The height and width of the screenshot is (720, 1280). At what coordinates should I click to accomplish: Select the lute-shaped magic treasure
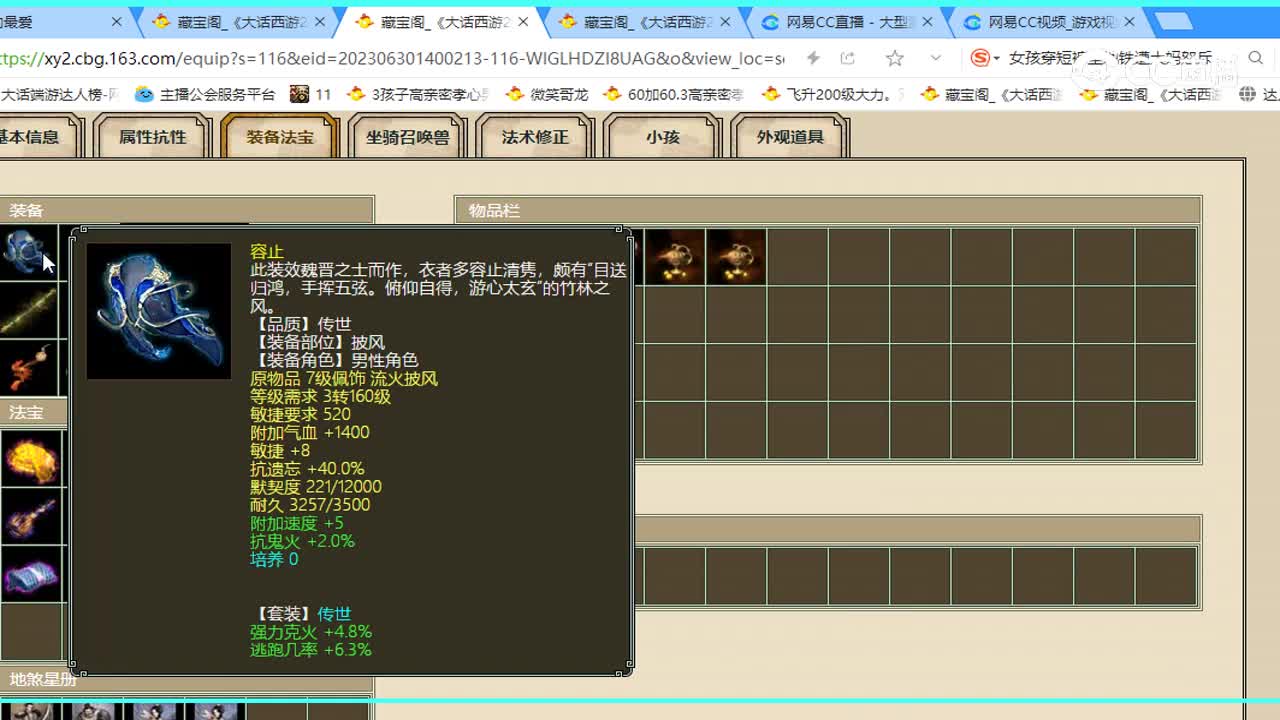click(x=30, y=516)
